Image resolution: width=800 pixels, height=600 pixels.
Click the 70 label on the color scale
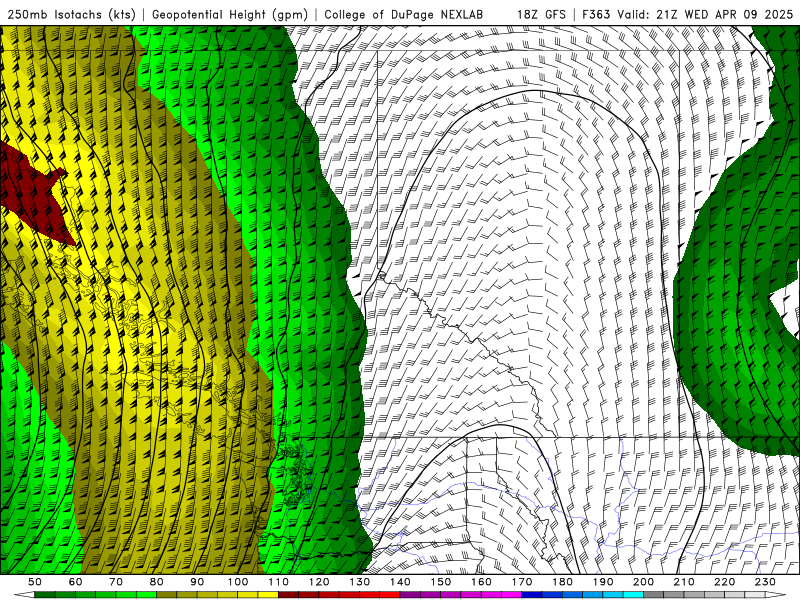[116, 582]
